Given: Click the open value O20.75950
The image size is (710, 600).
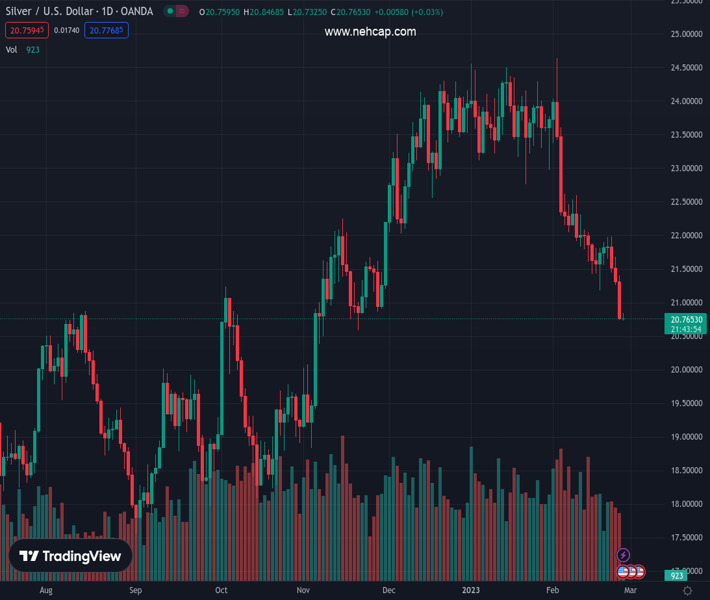Looking at the screenshot, I should 219,12.
